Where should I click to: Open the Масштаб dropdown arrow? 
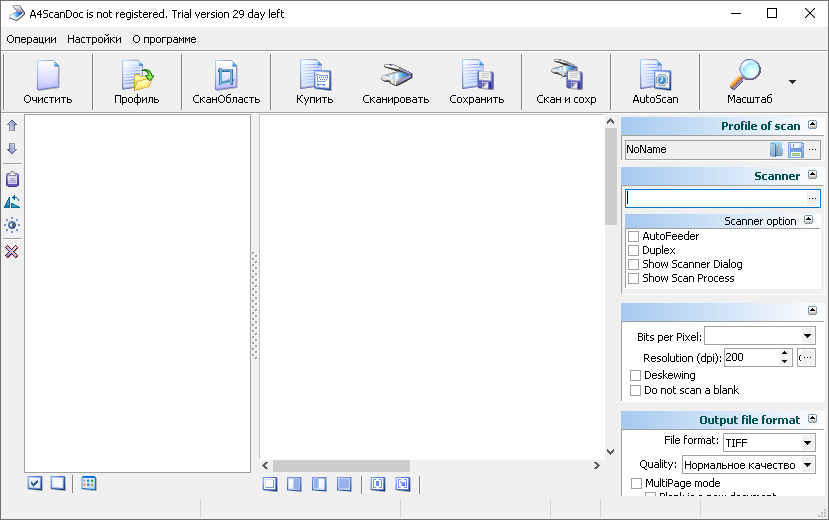point(792,82)
